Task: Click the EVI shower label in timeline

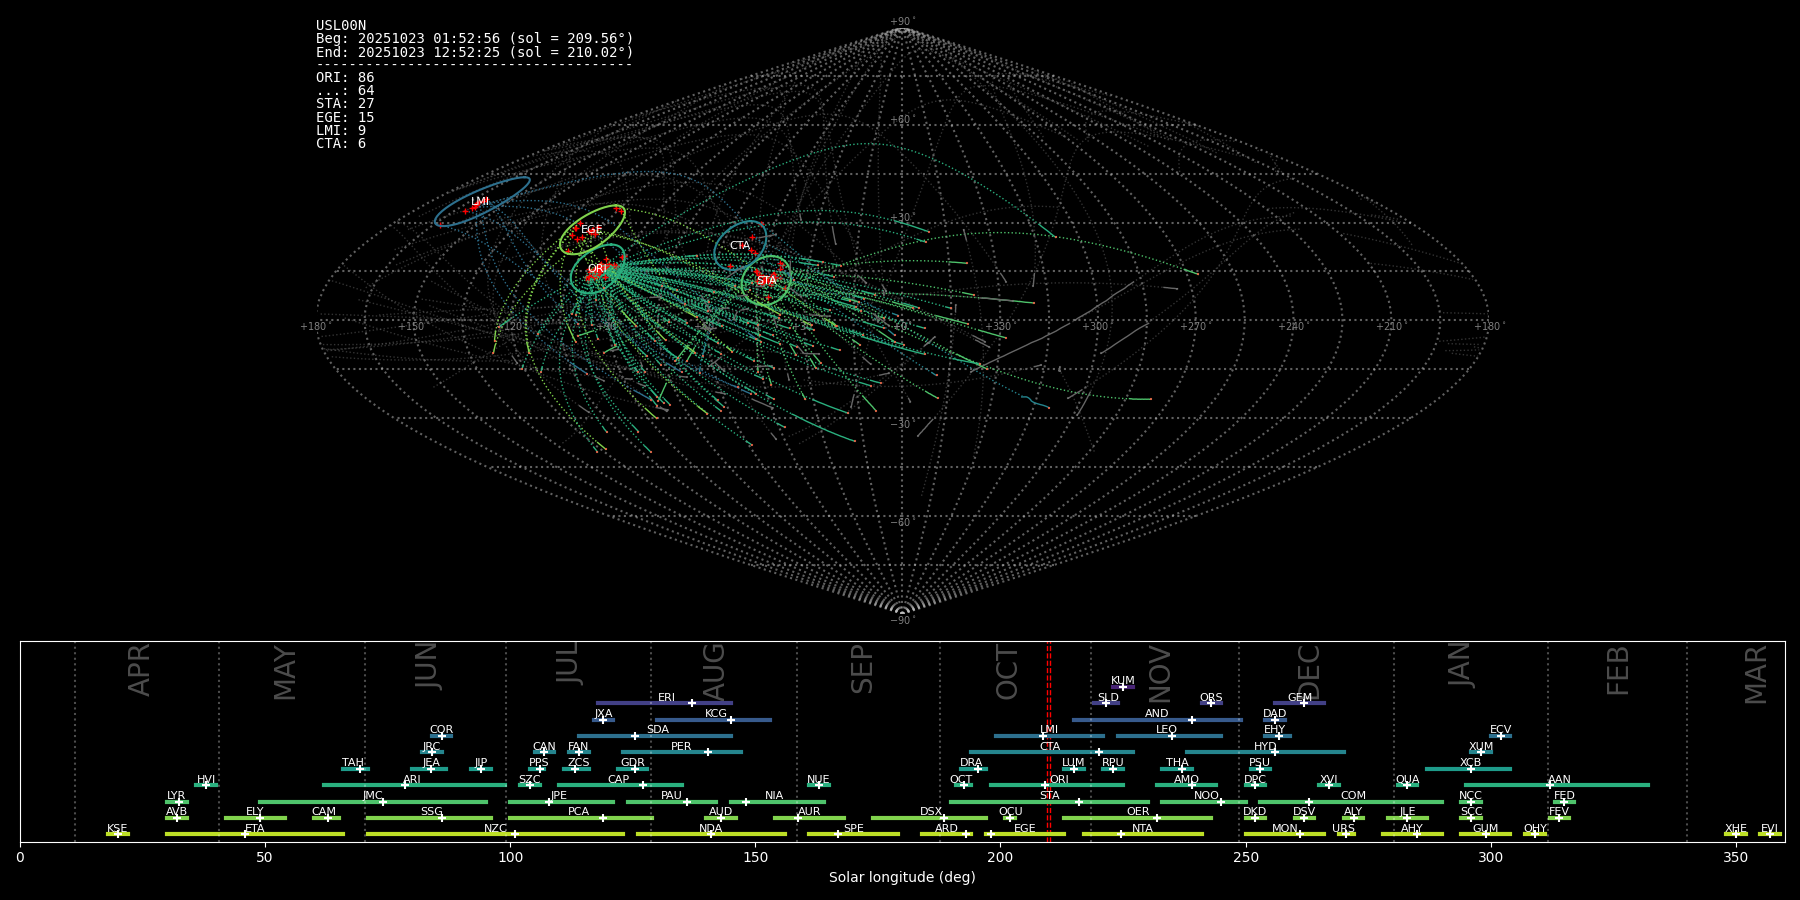Action: coord(1769,829)
